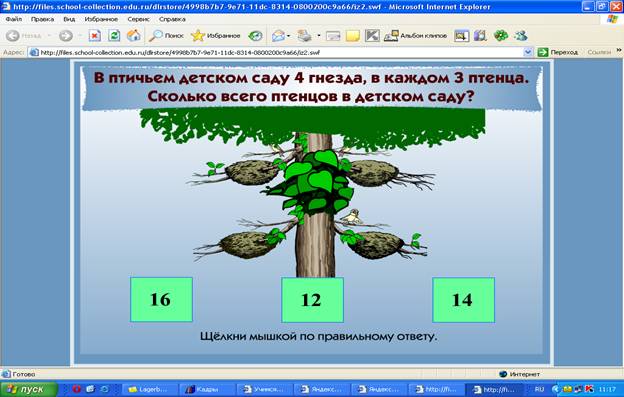
Task: Click the Messenger people toolbar icon
Action: (521, 36)
